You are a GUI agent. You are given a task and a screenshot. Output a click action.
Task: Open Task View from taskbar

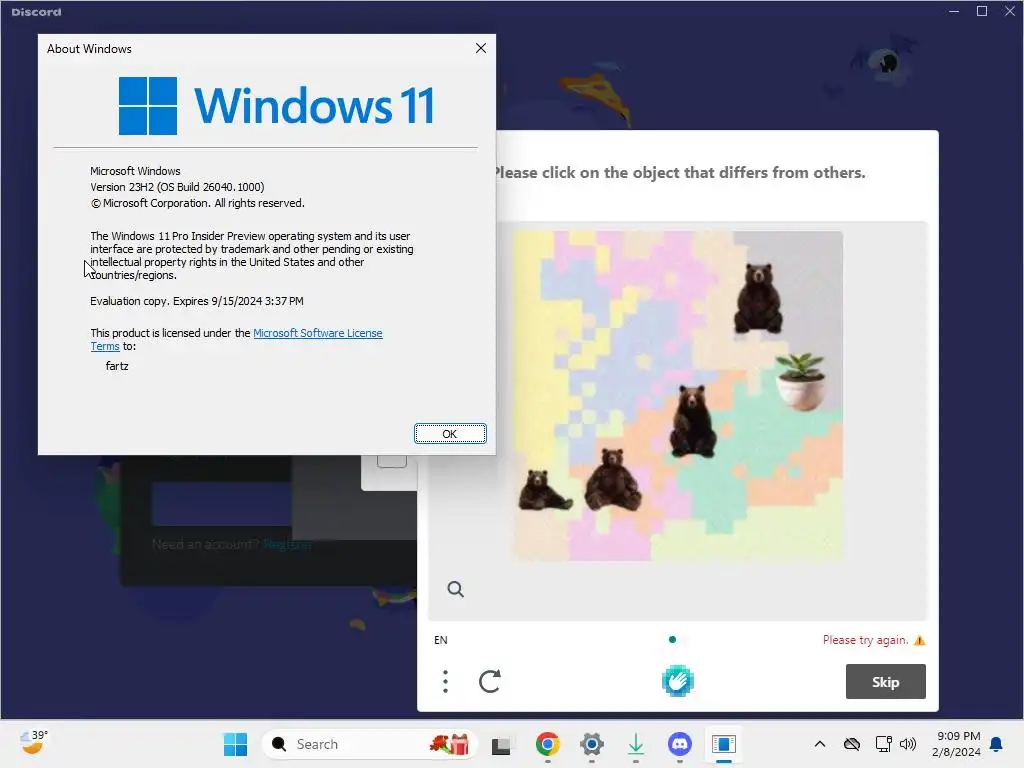pyautogui.click(x=501, y=745)
